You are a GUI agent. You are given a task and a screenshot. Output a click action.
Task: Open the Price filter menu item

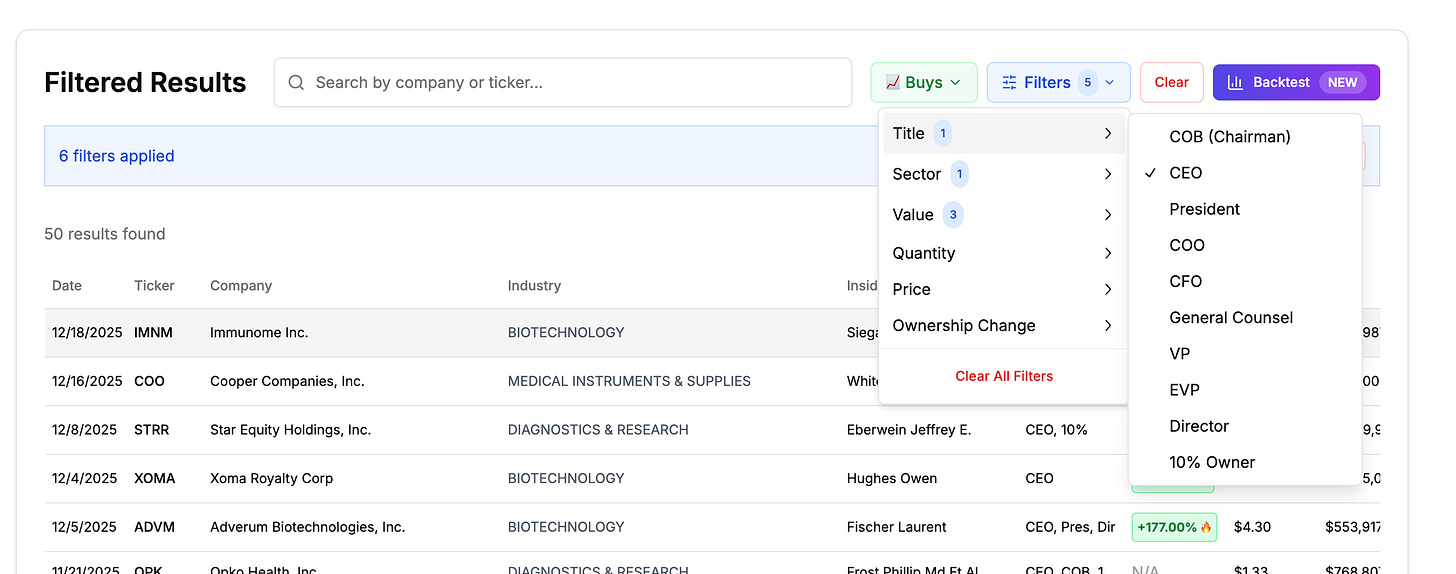pyautogui.click(x=1004, y=289)
